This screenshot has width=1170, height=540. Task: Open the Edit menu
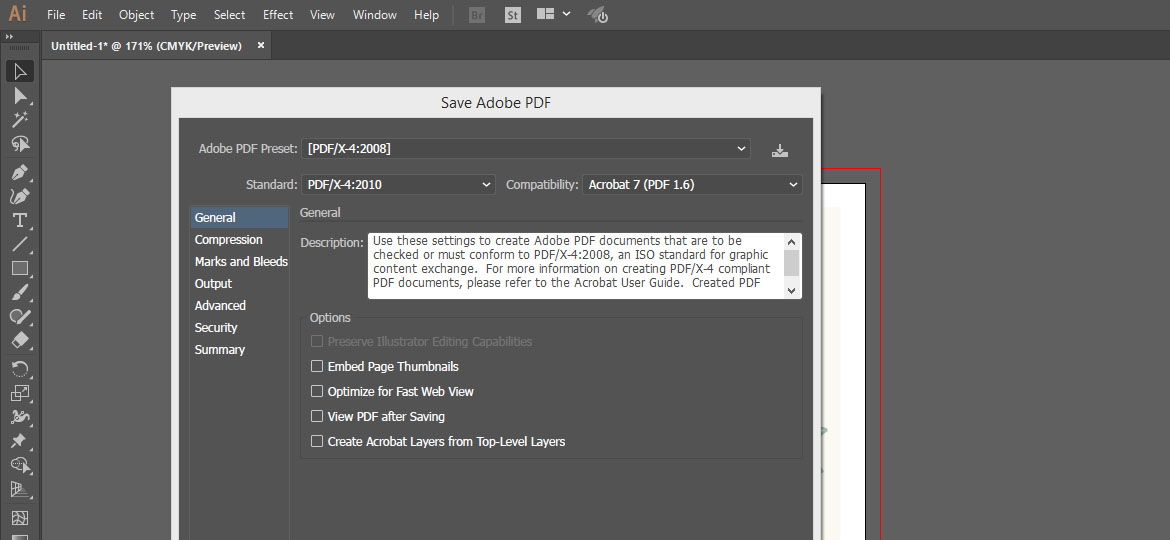93,15
